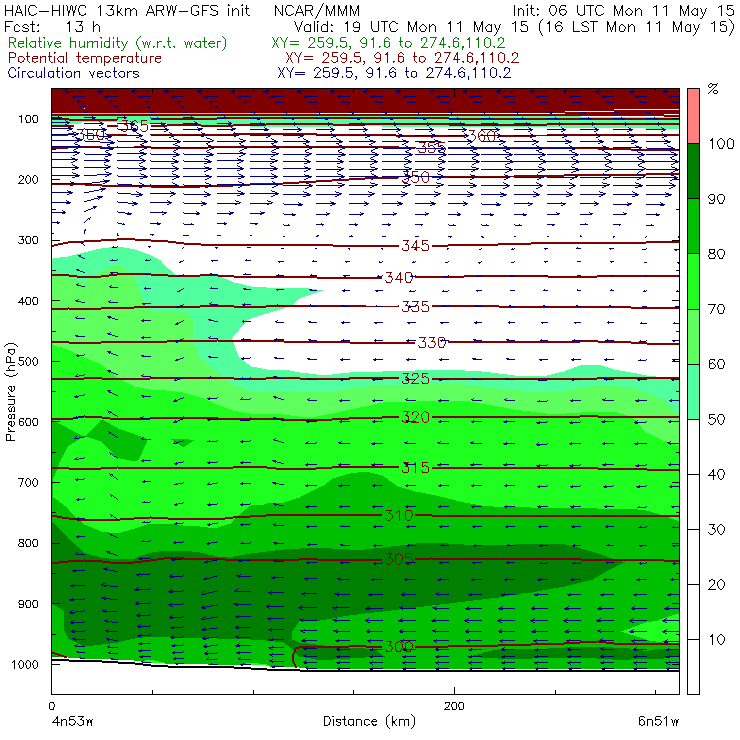740x740 pixels.
Task: Click the '100' pressure axis tick label
Action: (28, 119)
